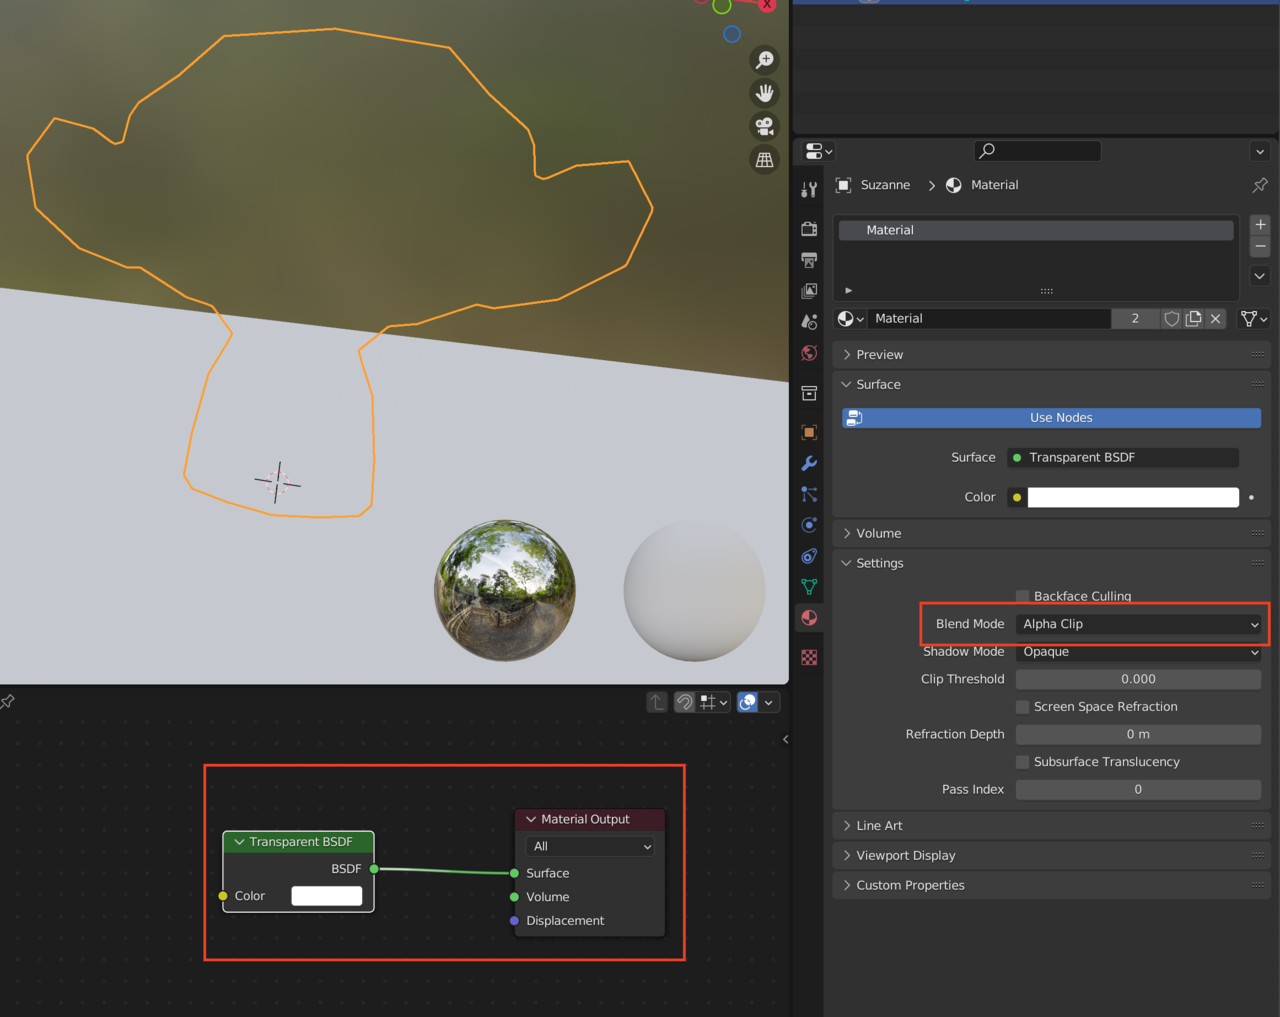The height and width of the screenshot is (1017, 1280).
Task: Open the Material properties tab
Action: [809, 618]
